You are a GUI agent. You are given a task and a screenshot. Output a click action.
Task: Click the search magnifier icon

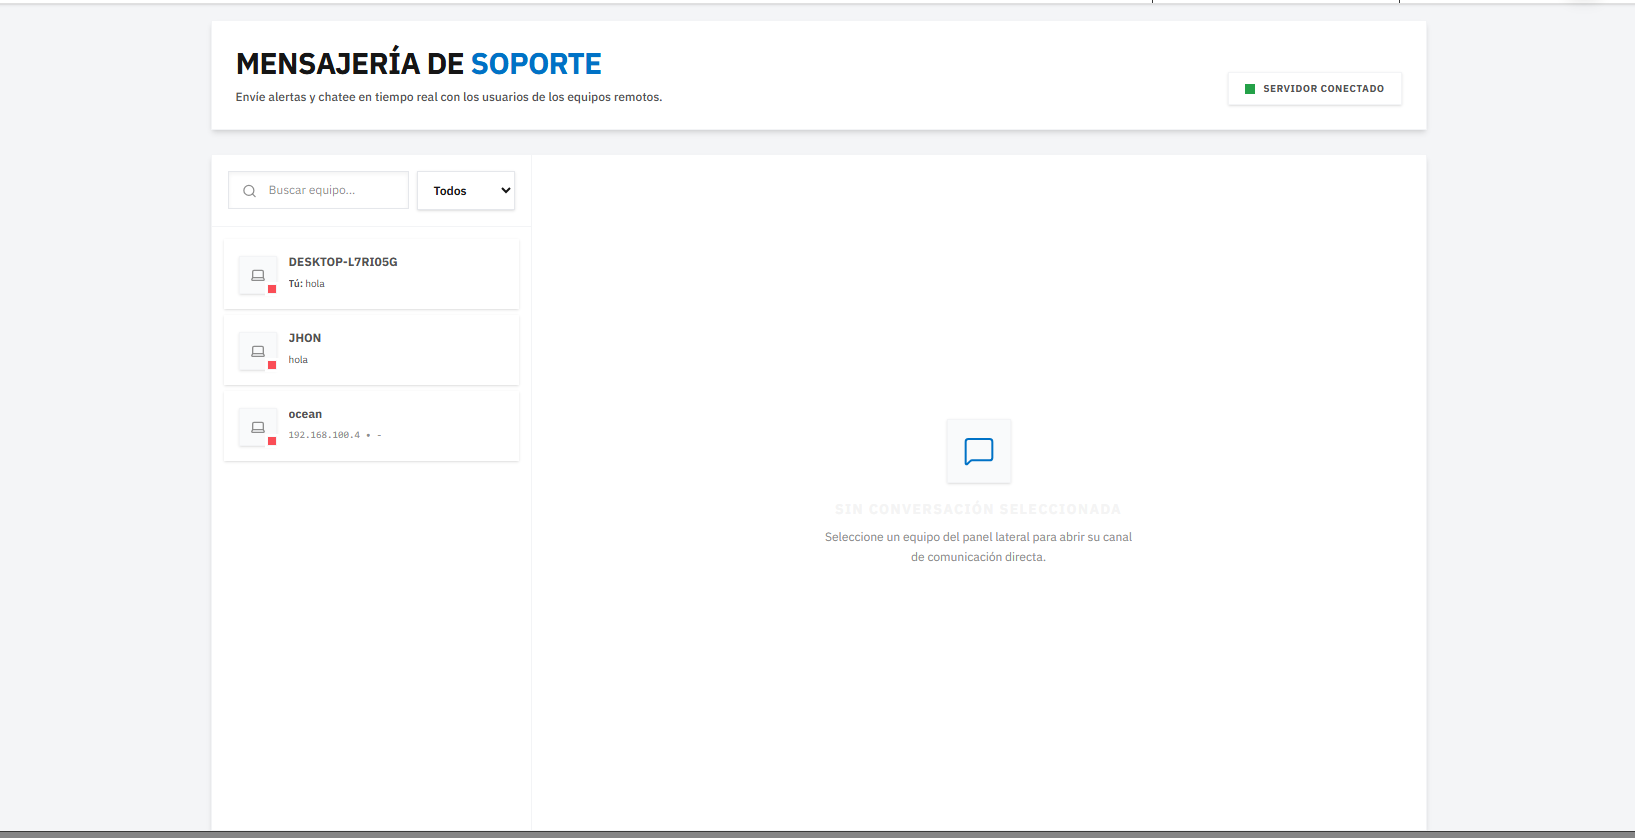click(249, 191)
